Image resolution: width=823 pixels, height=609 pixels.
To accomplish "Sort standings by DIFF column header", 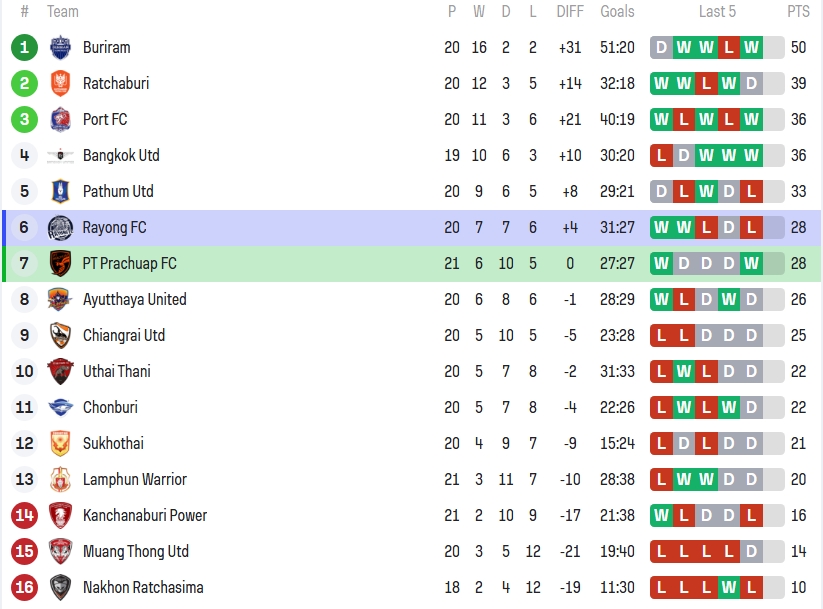I will (x=570, y=12).
